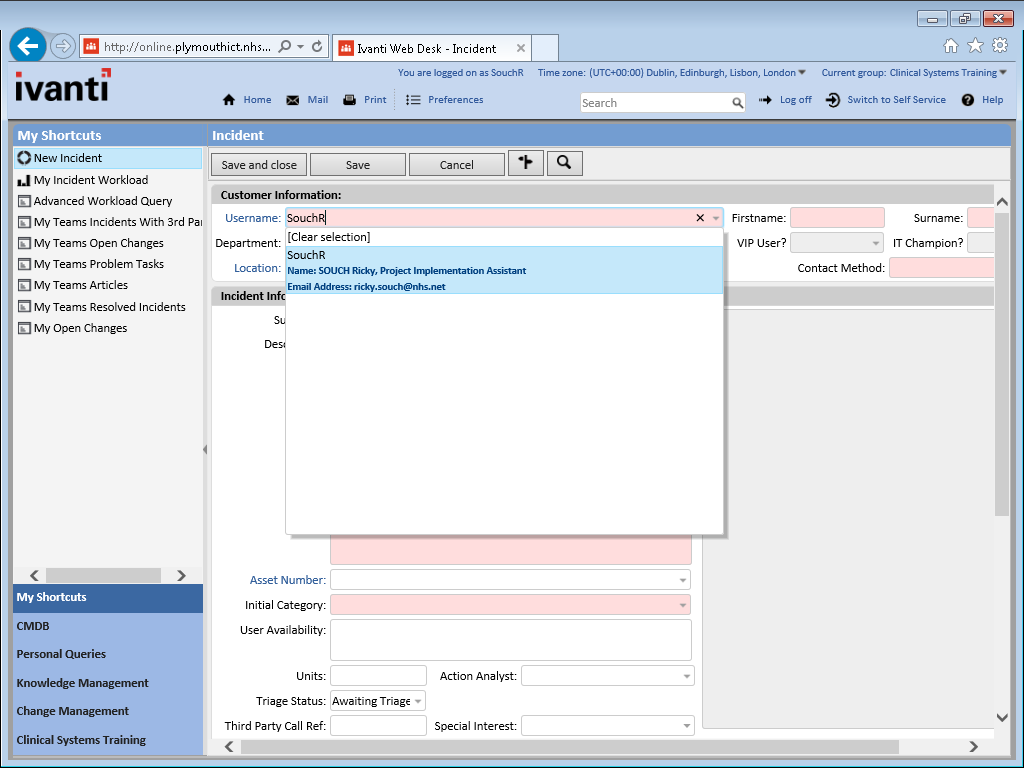This screenshot has width=1024, height=768.
Task: Open the Knowledge Management section
Action: [x=108, y=683]
